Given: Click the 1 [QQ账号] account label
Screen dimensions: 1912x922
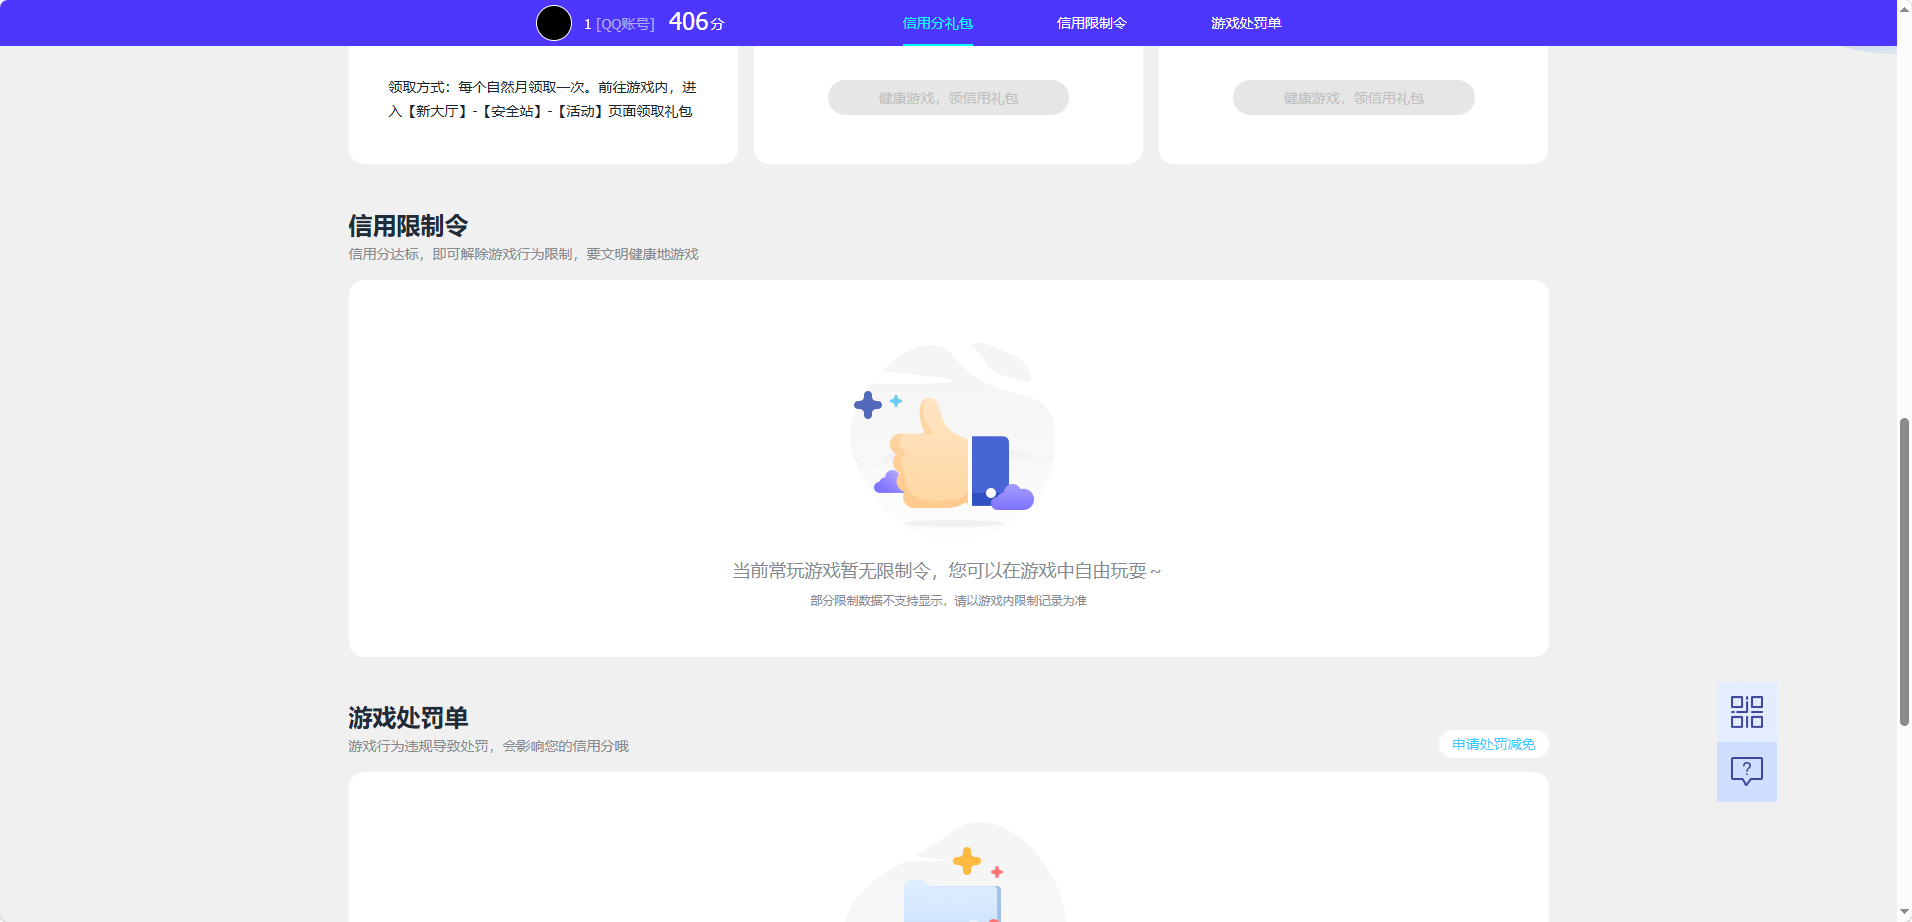Looking at the screenshot, I should click(619, 24).
